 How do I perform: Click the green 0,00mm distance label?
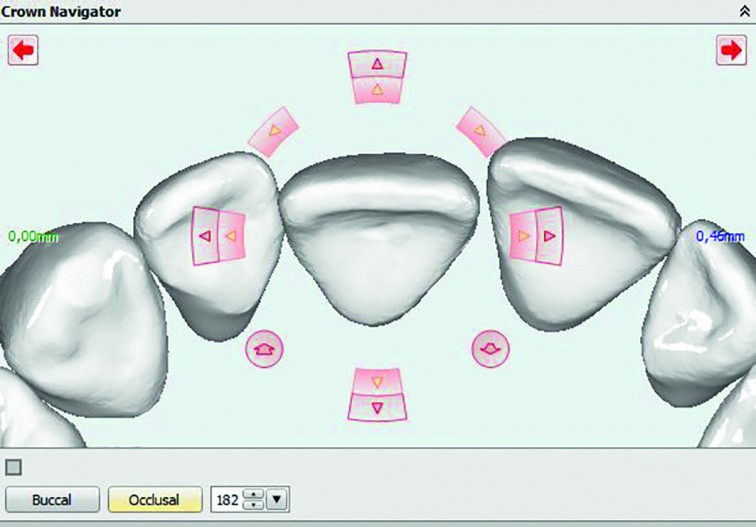[33, 237]
